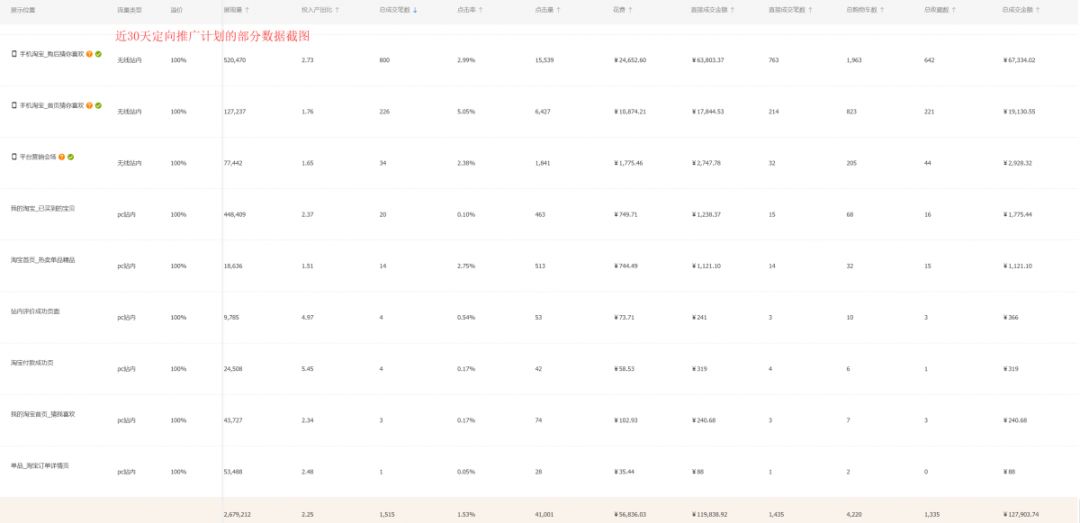This screenshot has height=523, width=1080.
Task: Open the 手机淘宝_购后猜你喜欢 placement
Action: 52,54
